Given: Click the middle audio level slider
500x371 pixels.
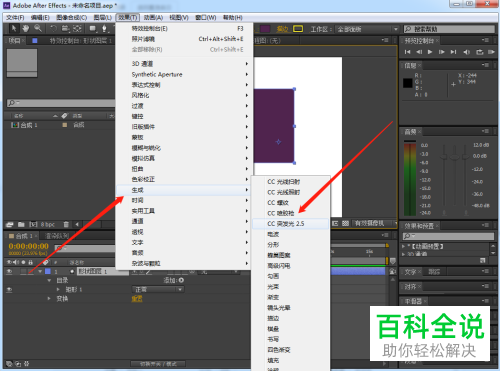Looking at the screenshot, I should tap(454, 157).
